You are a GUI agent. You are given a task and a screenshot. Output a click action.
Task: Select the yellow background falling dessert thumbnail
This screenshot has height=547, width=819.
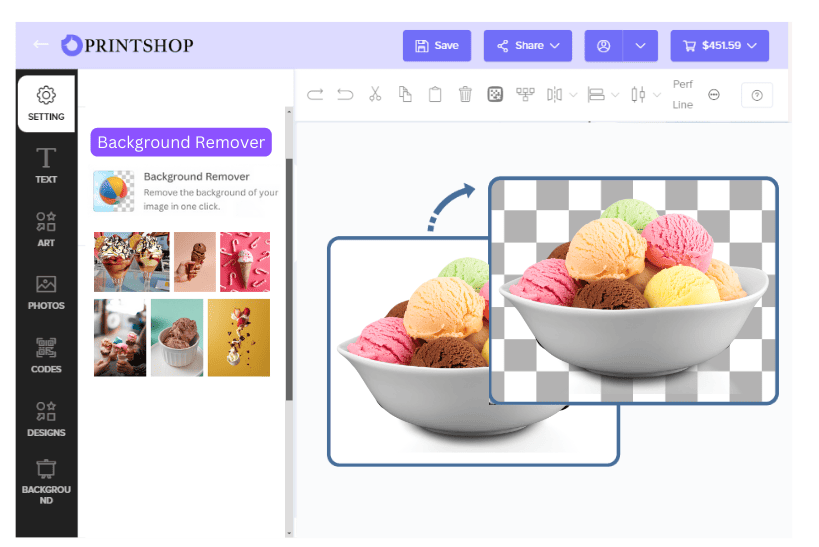point(239,337)
